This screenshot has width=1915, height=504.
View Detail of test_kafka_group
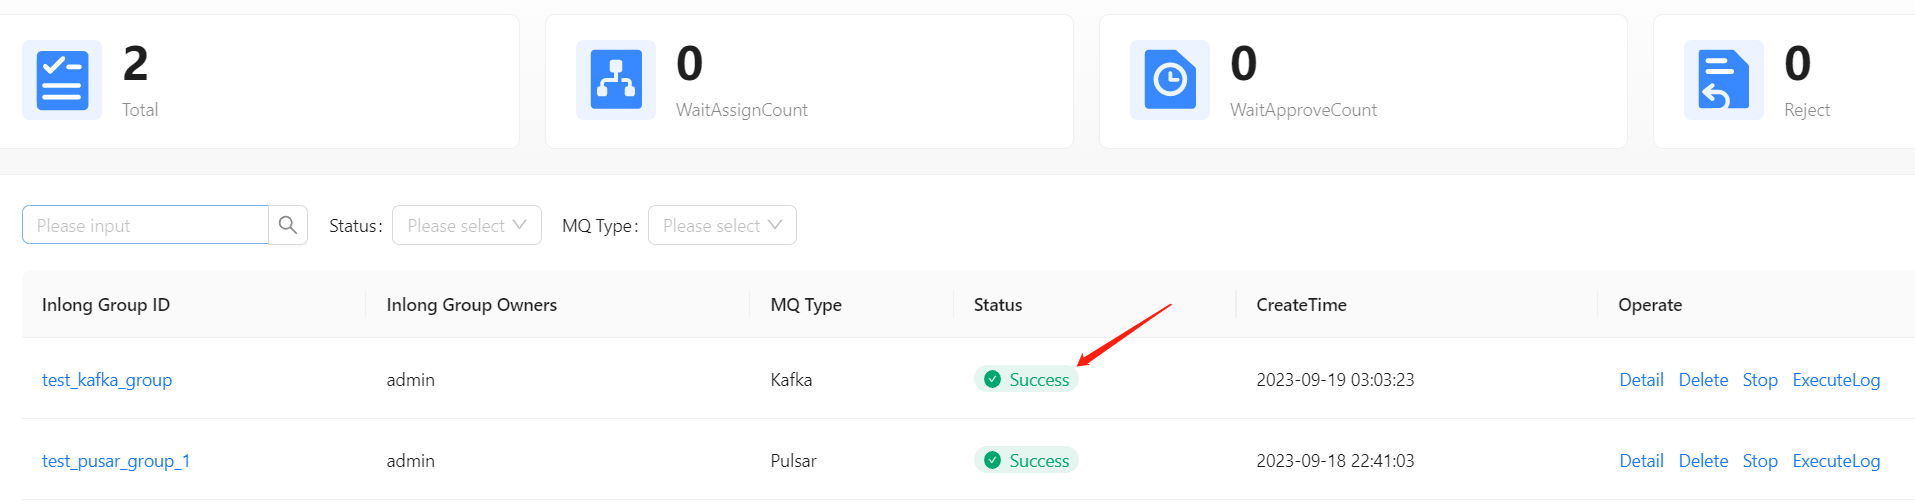[x=1641, y=380]
